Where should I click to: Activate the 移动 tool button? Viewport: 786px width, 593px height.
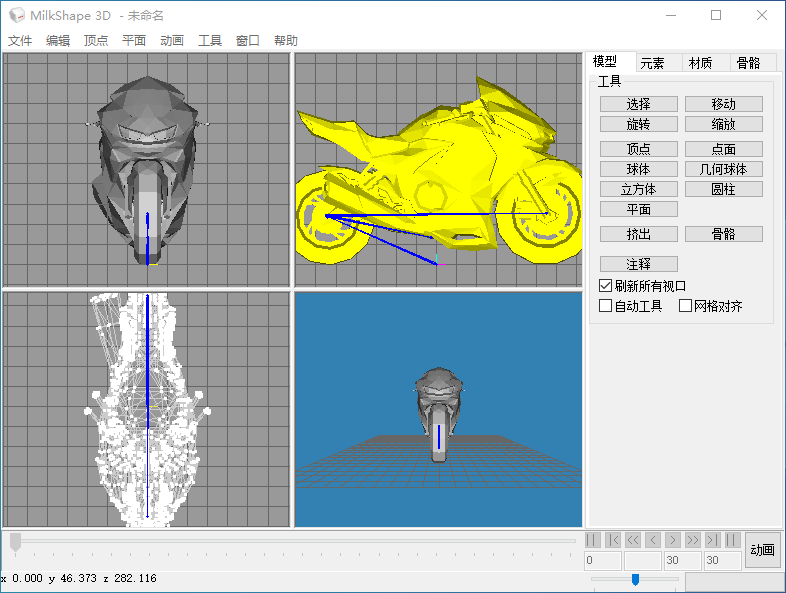(724, 104)
